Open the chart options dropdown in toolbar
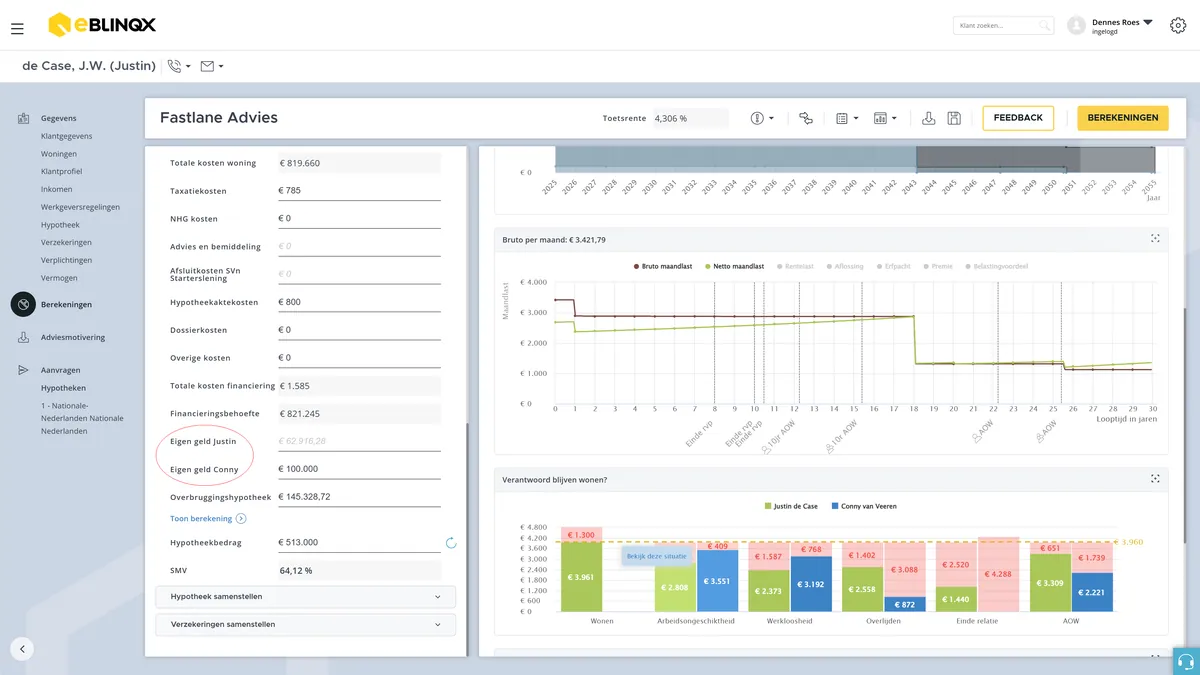 [x=885, y=118]
